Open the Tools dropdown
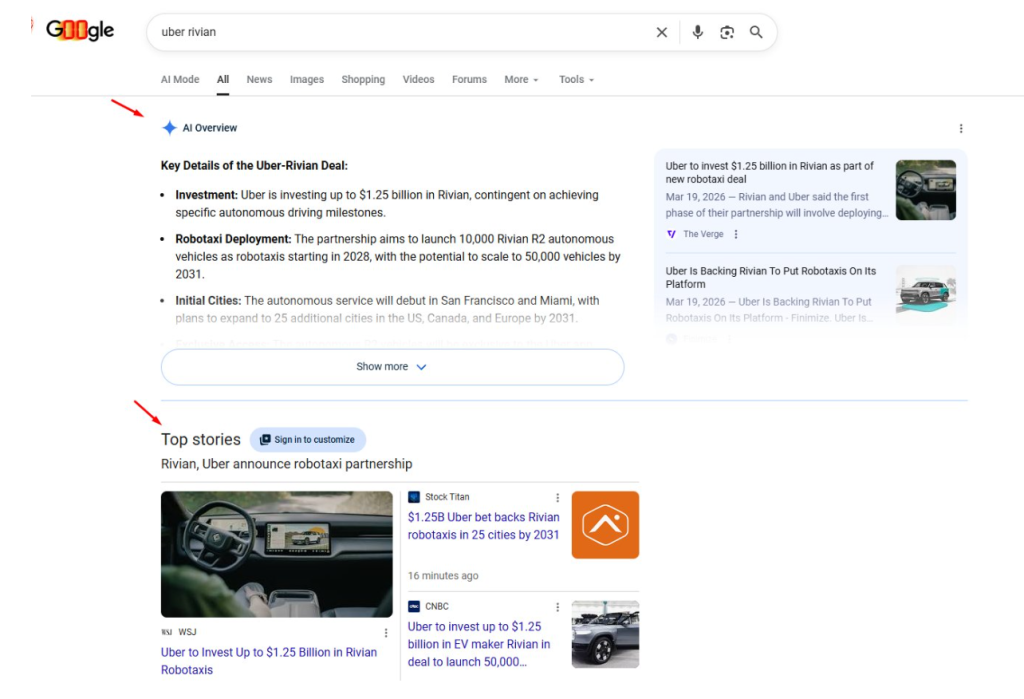 [x=576, y=79]
